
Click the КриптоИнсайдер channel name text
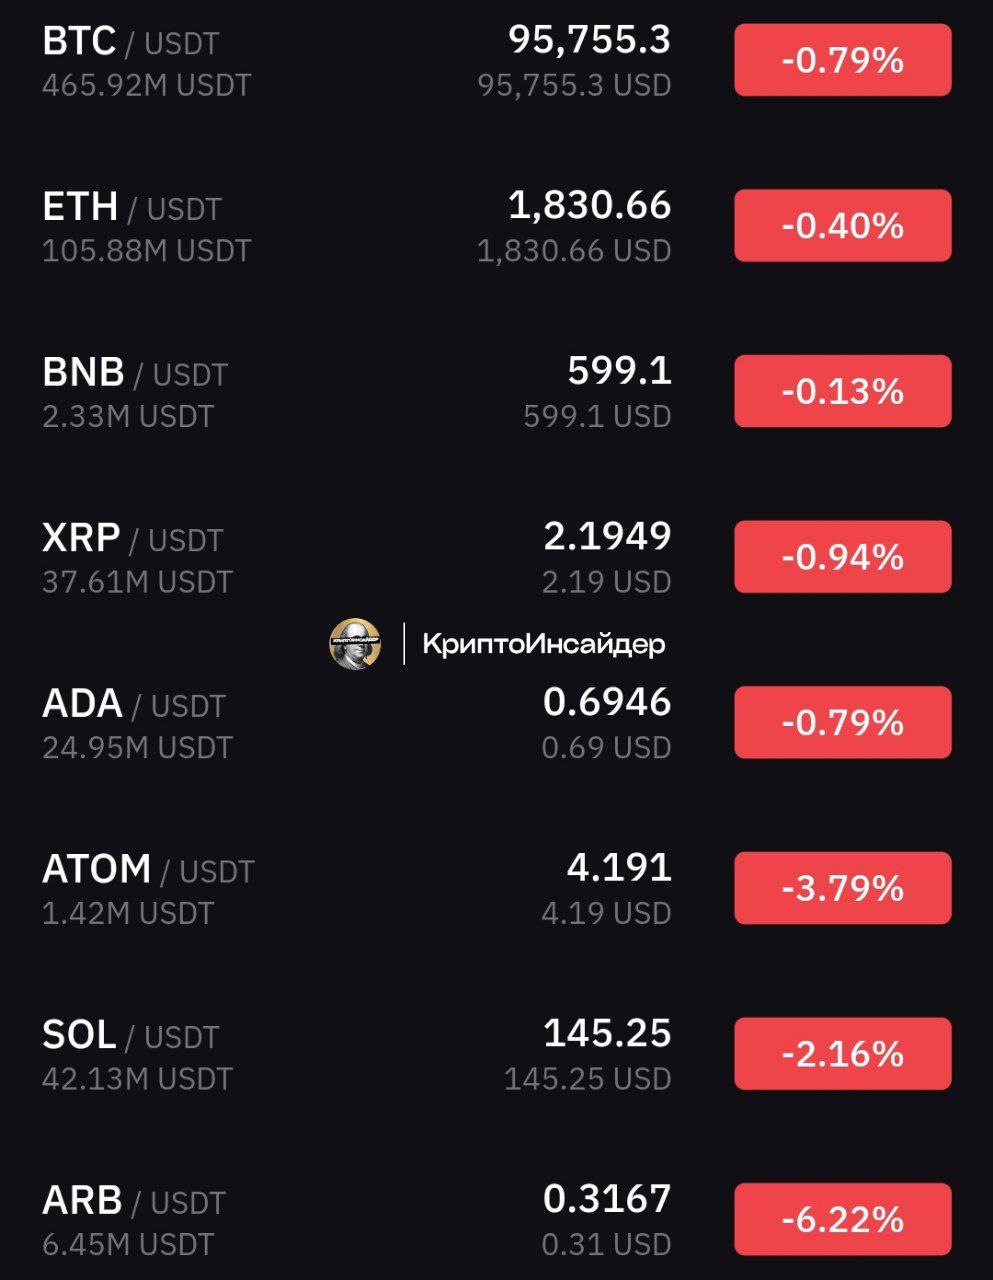[544, 644]
